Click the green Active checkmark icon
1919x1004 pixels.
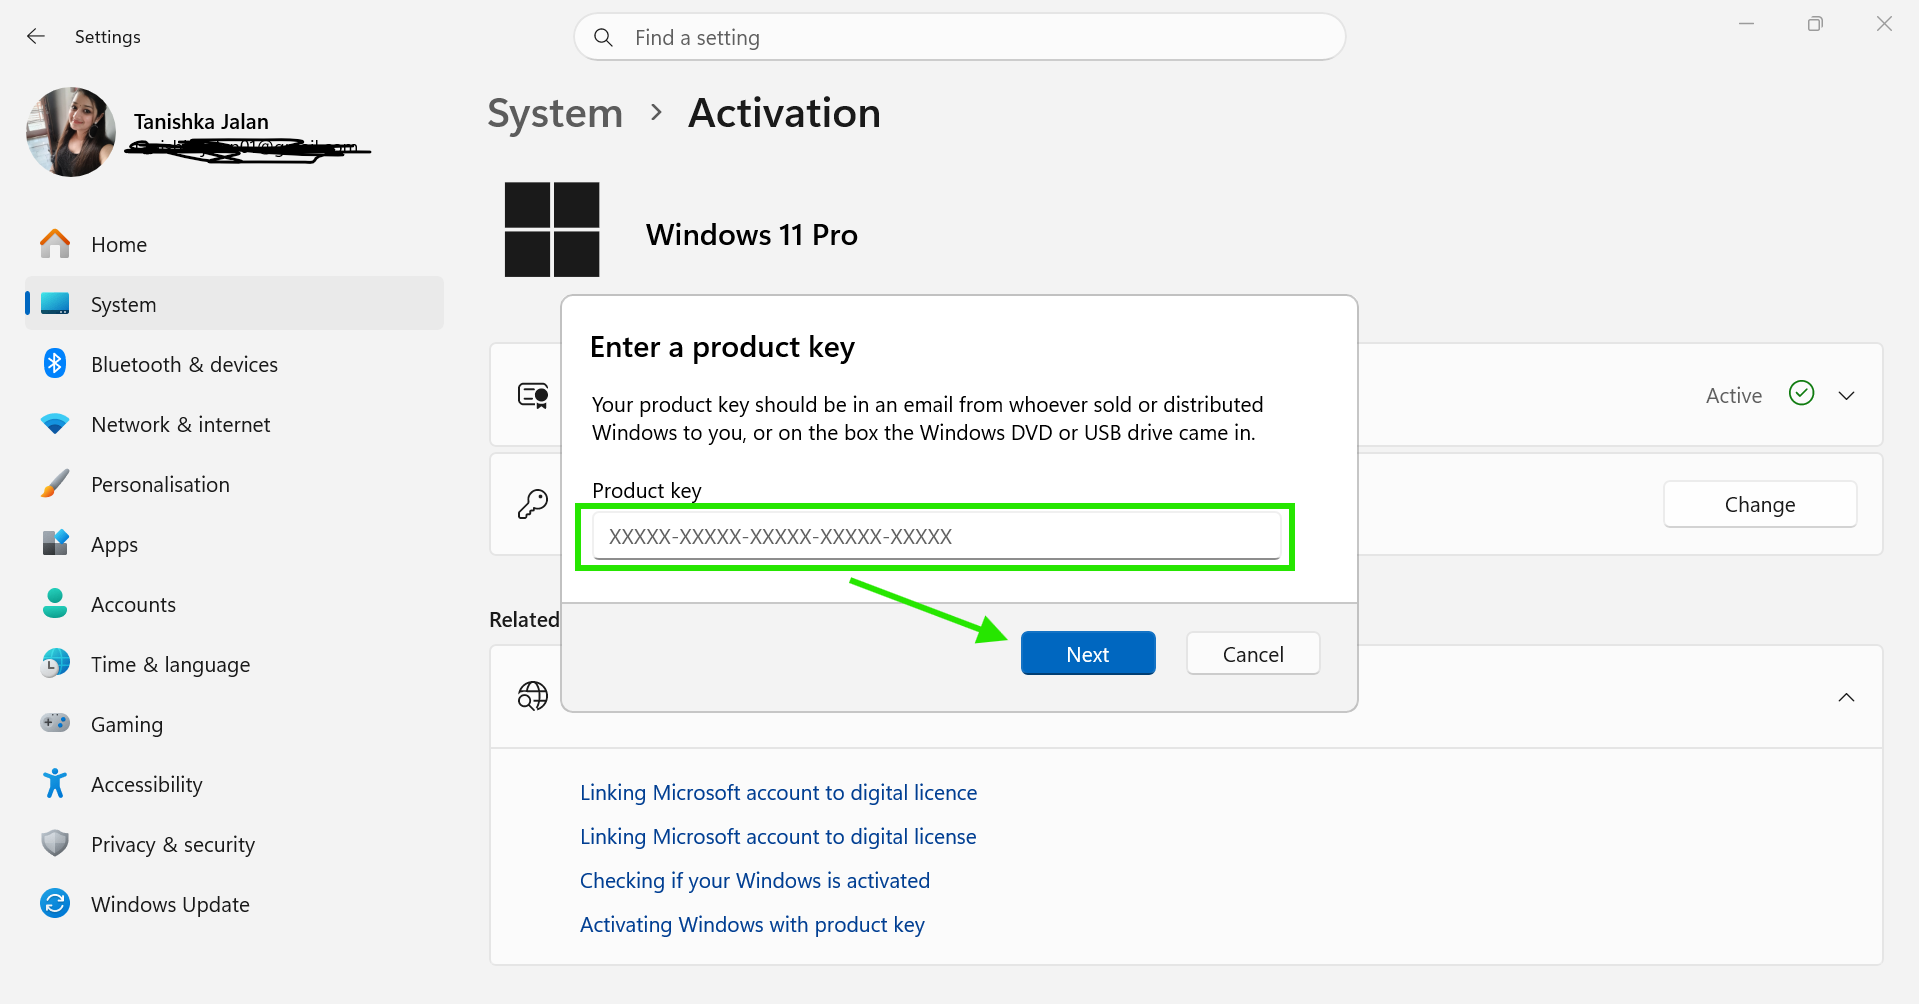tap(1801, 394)
